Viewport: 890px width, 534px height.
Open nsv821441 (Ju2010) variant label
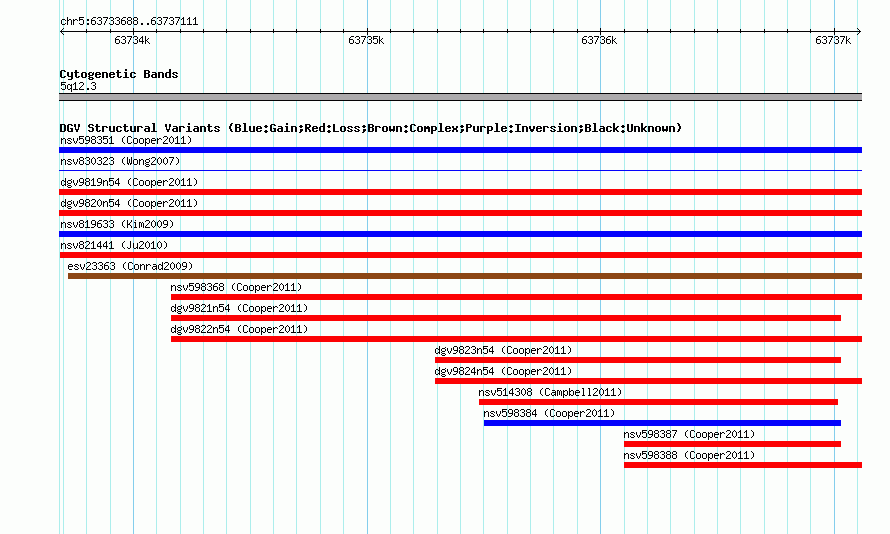coord(114,245)
